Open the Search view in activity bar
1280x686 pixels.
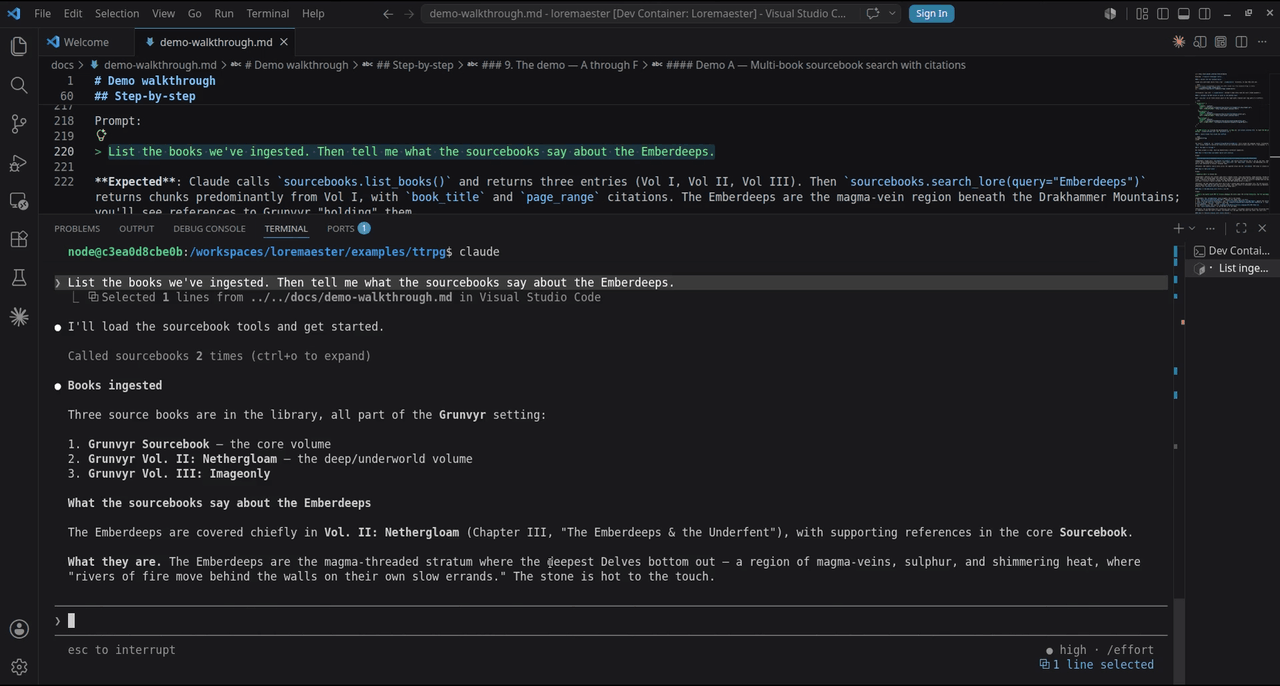(18, 85)
